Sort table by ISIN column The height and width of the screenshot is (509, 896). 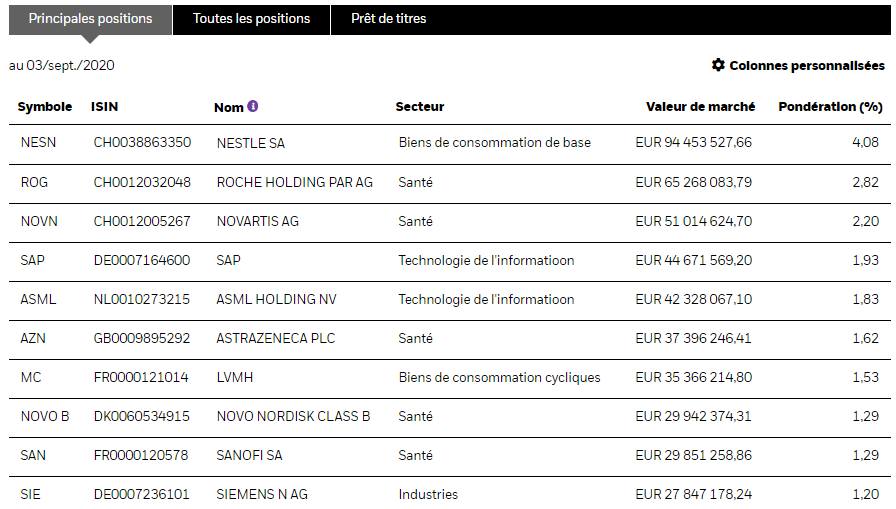pos(105,106)
